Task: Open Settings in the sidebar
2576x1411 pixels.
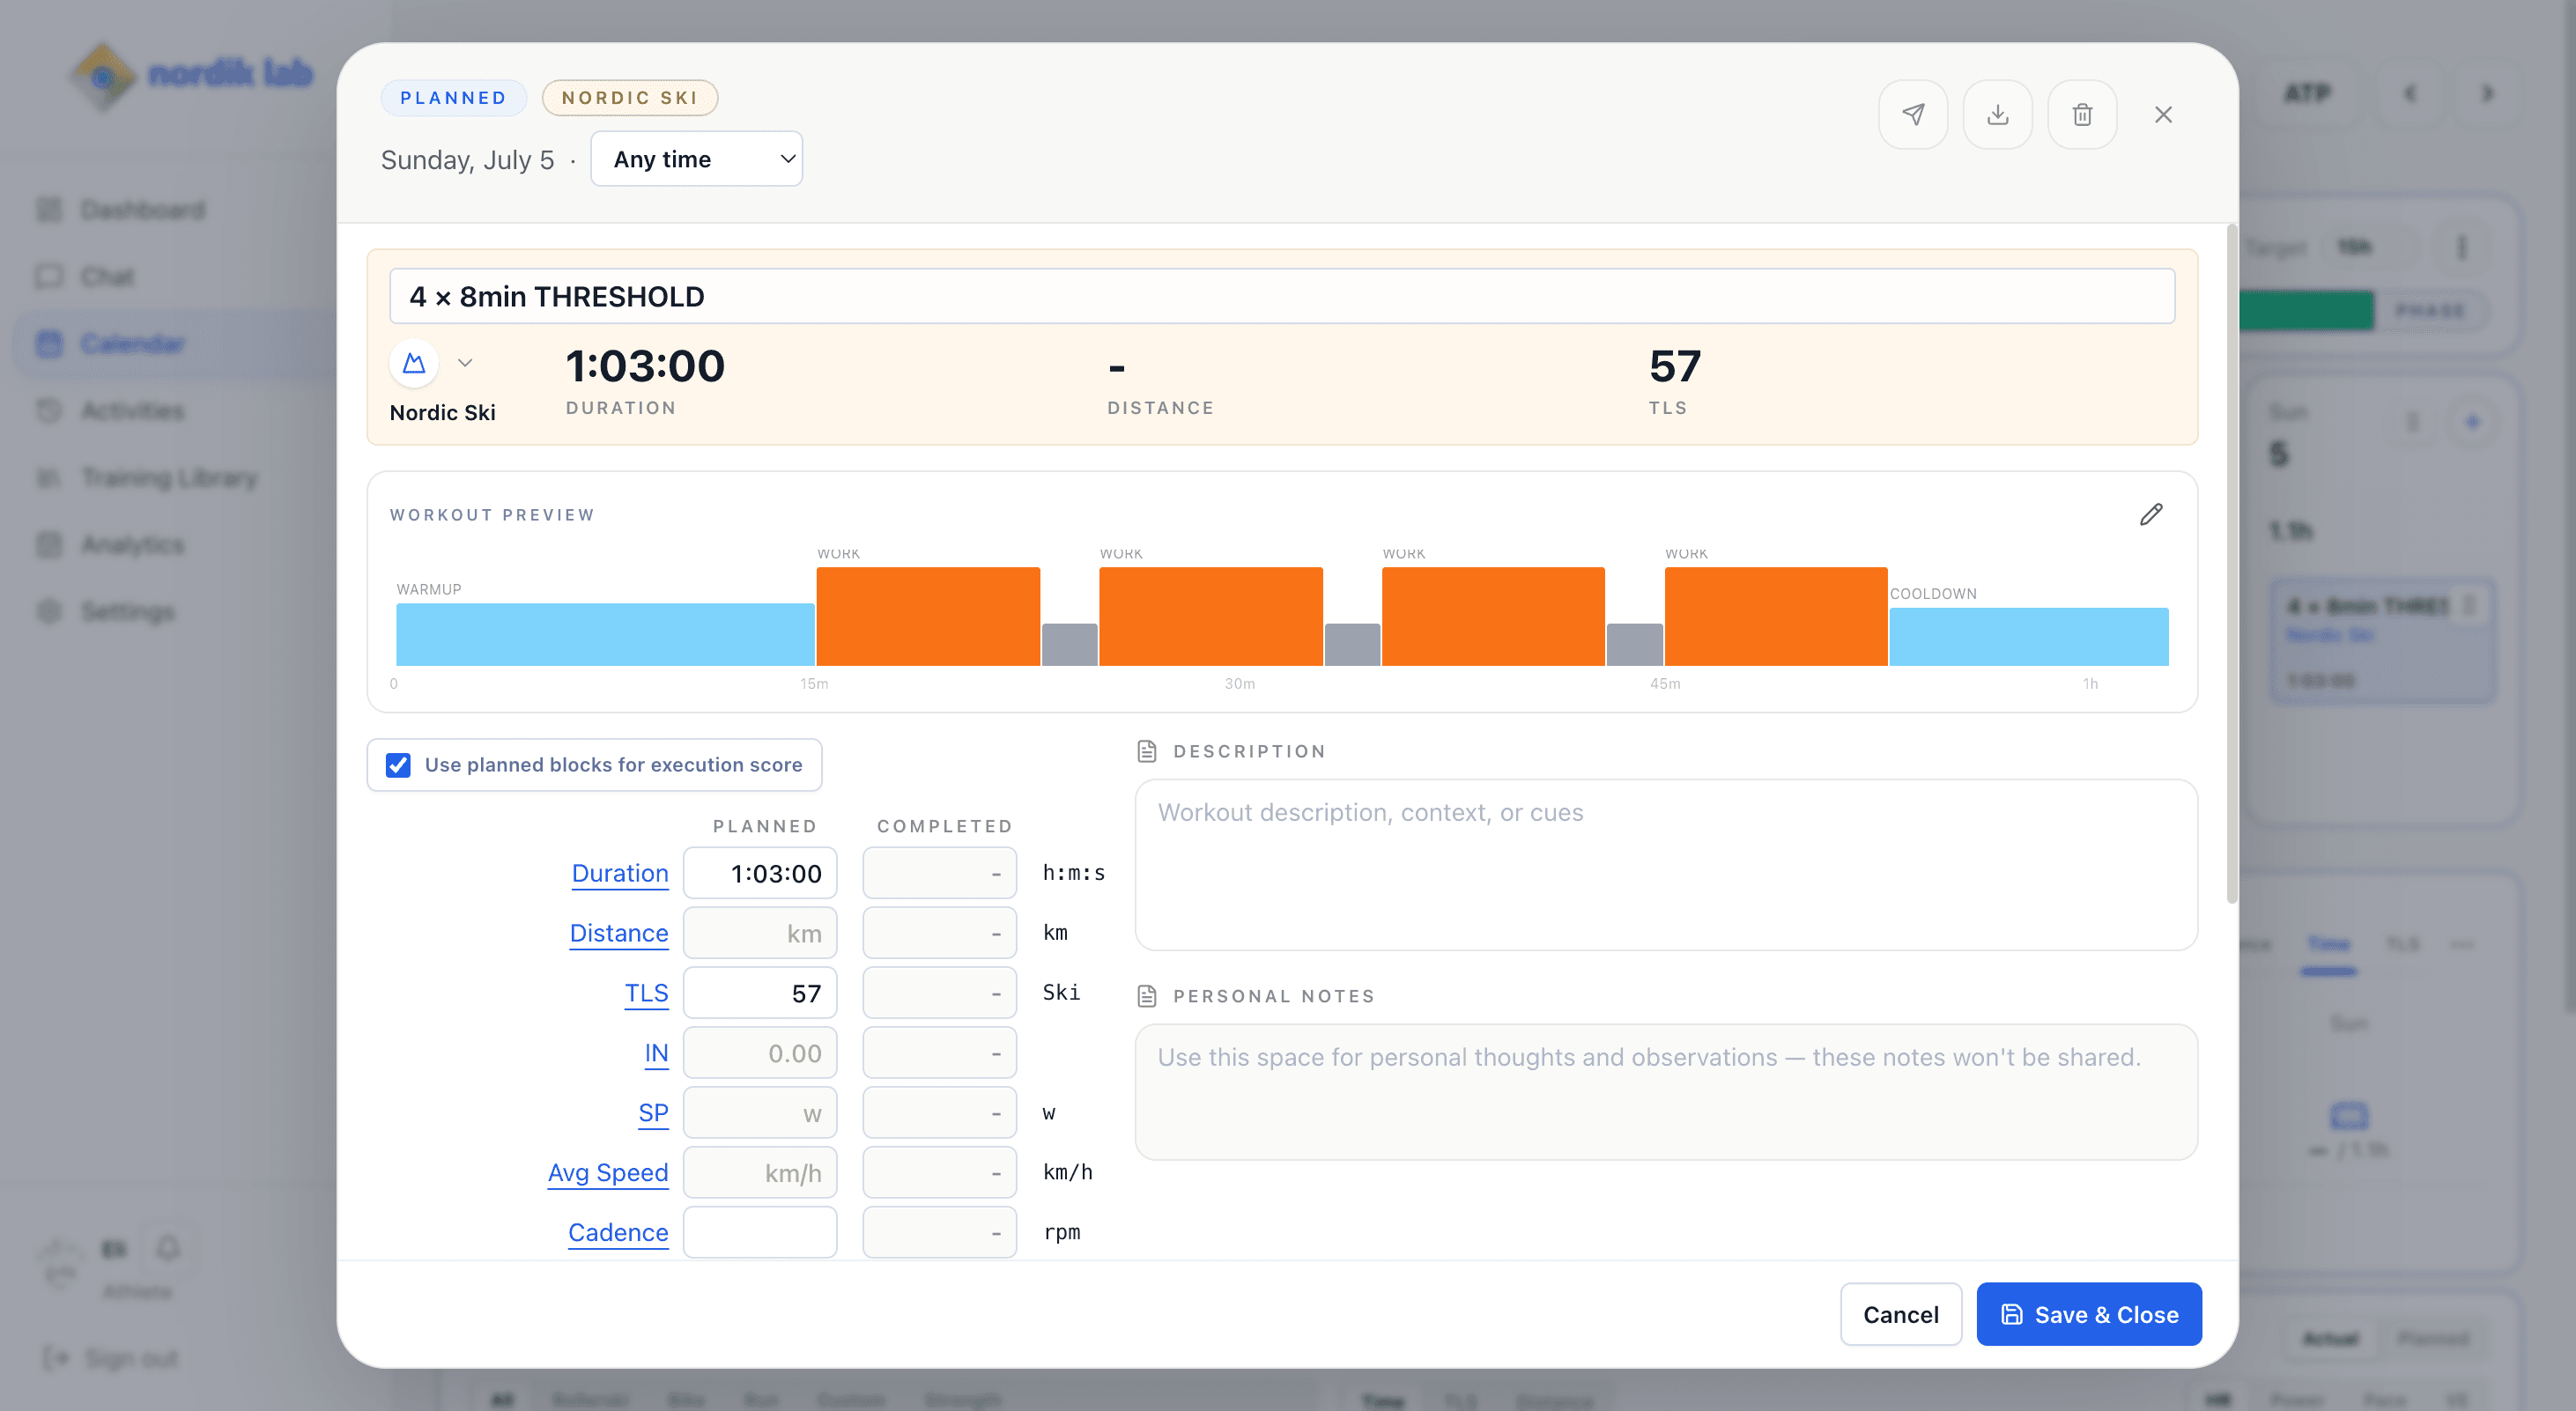Action: tap(128, 611)
